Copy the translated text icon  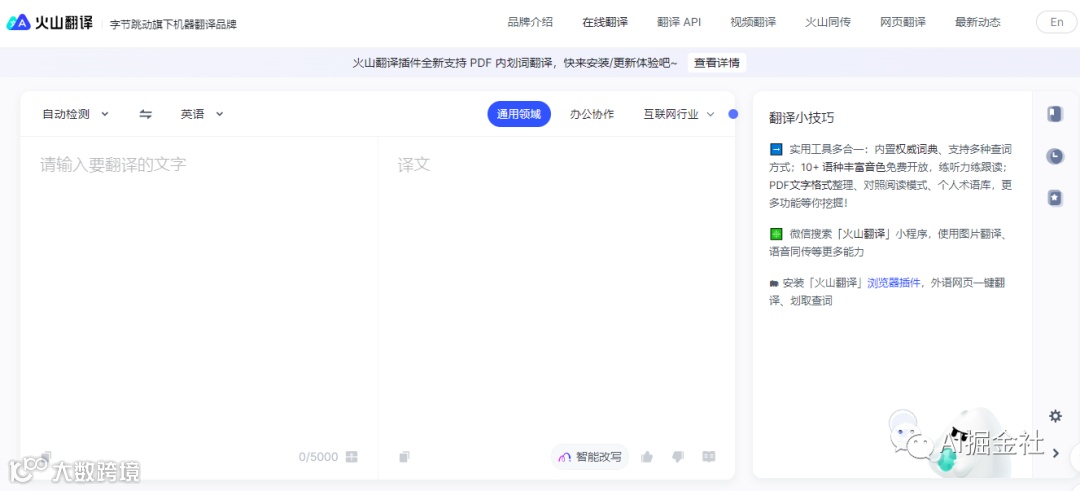tap(405, 457)
